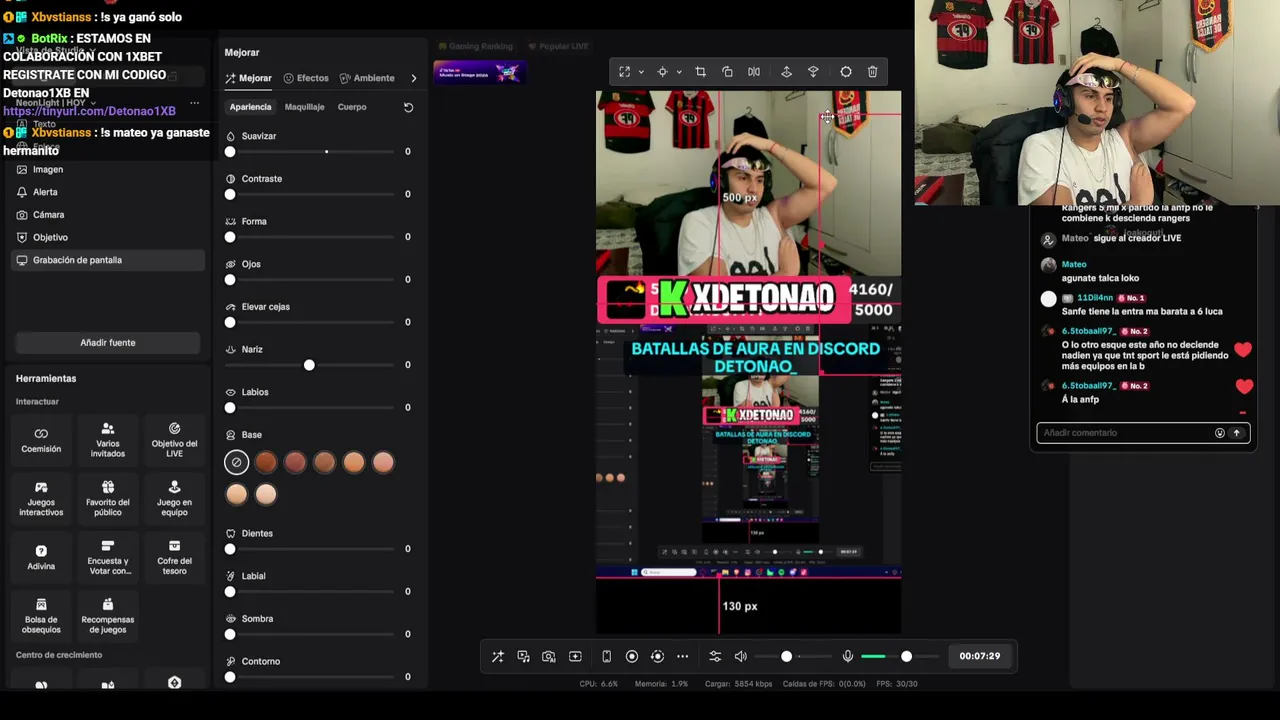The height and width of the screenshot is (720, 1280).
Task: Switch to the Ambiente tab
Action: click(367, 78)
